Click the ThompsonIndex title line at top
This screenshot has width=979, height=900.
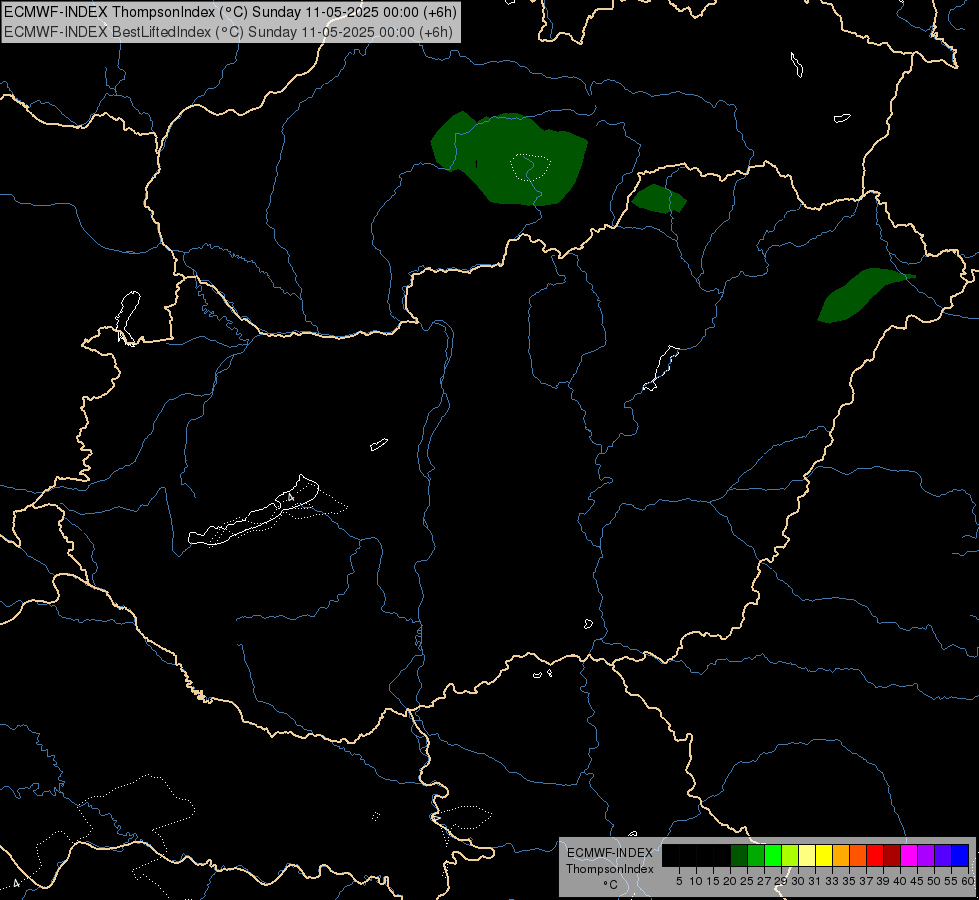click(230, 12)
